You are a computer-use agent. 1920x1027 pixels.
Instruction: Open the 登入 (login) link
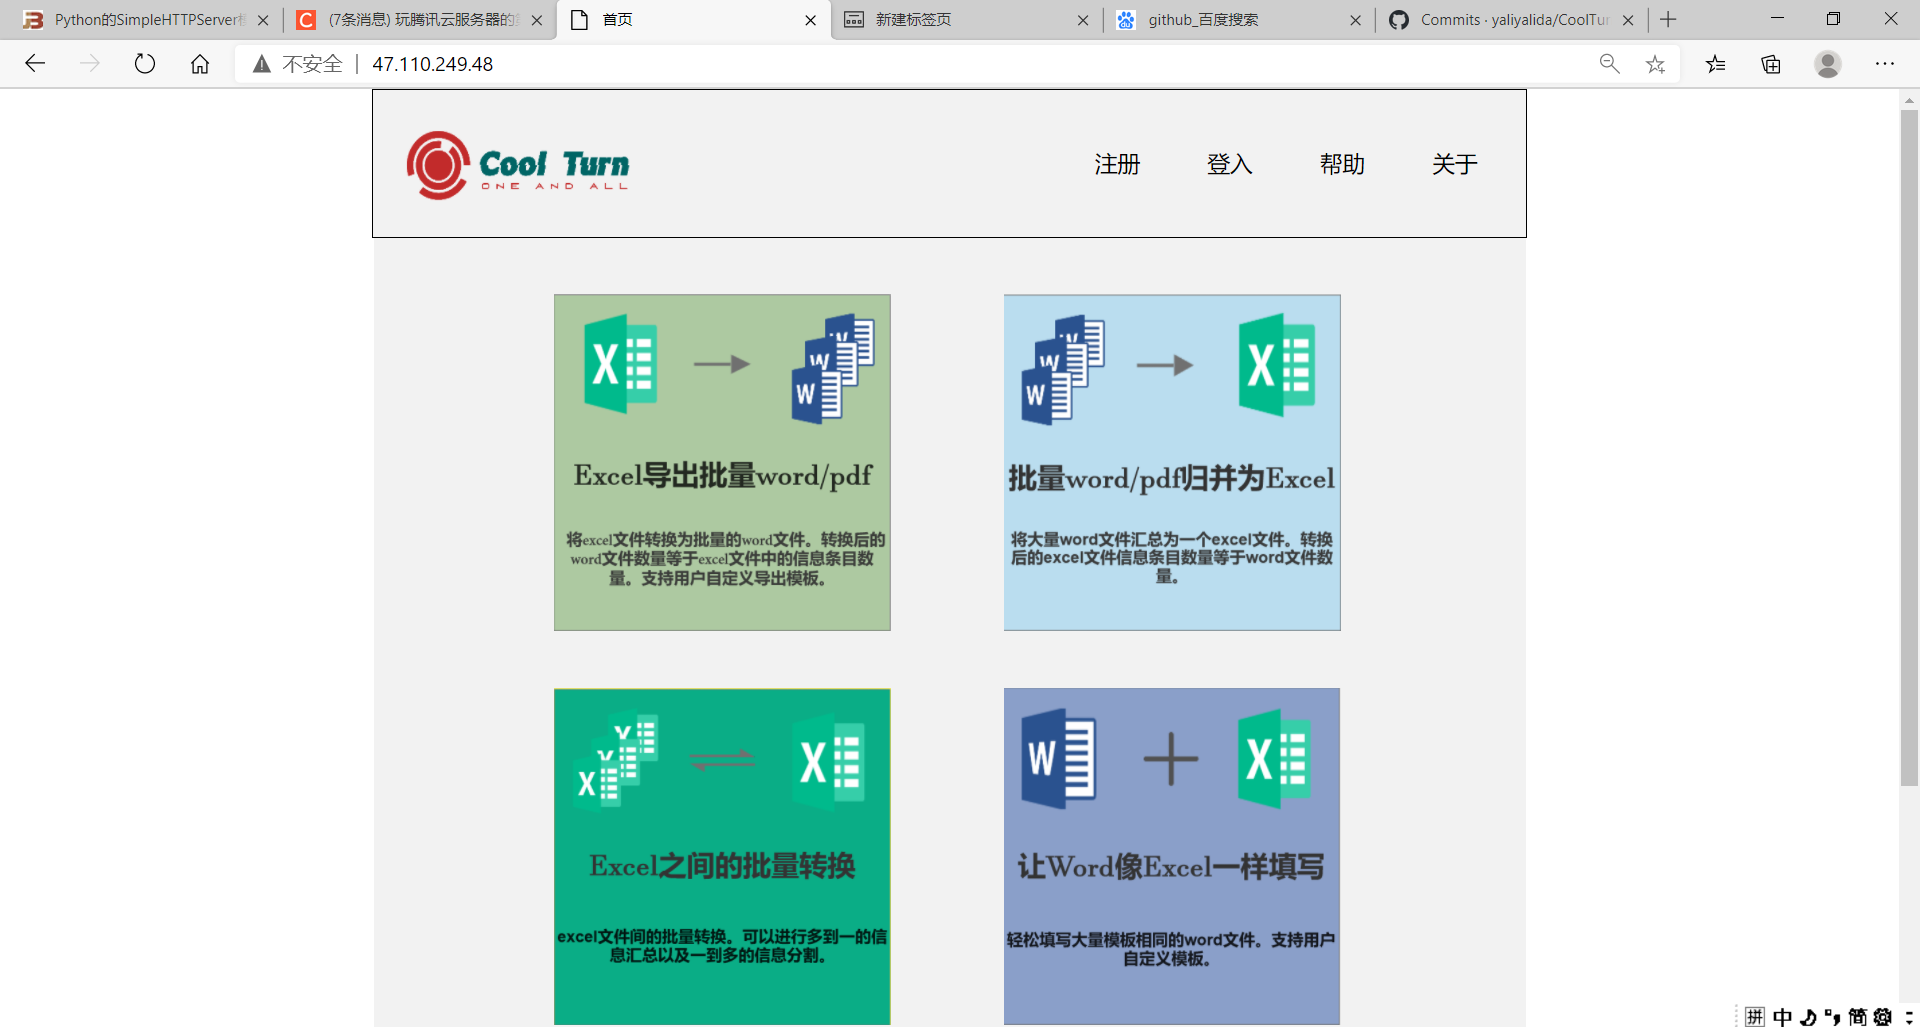1229,164
